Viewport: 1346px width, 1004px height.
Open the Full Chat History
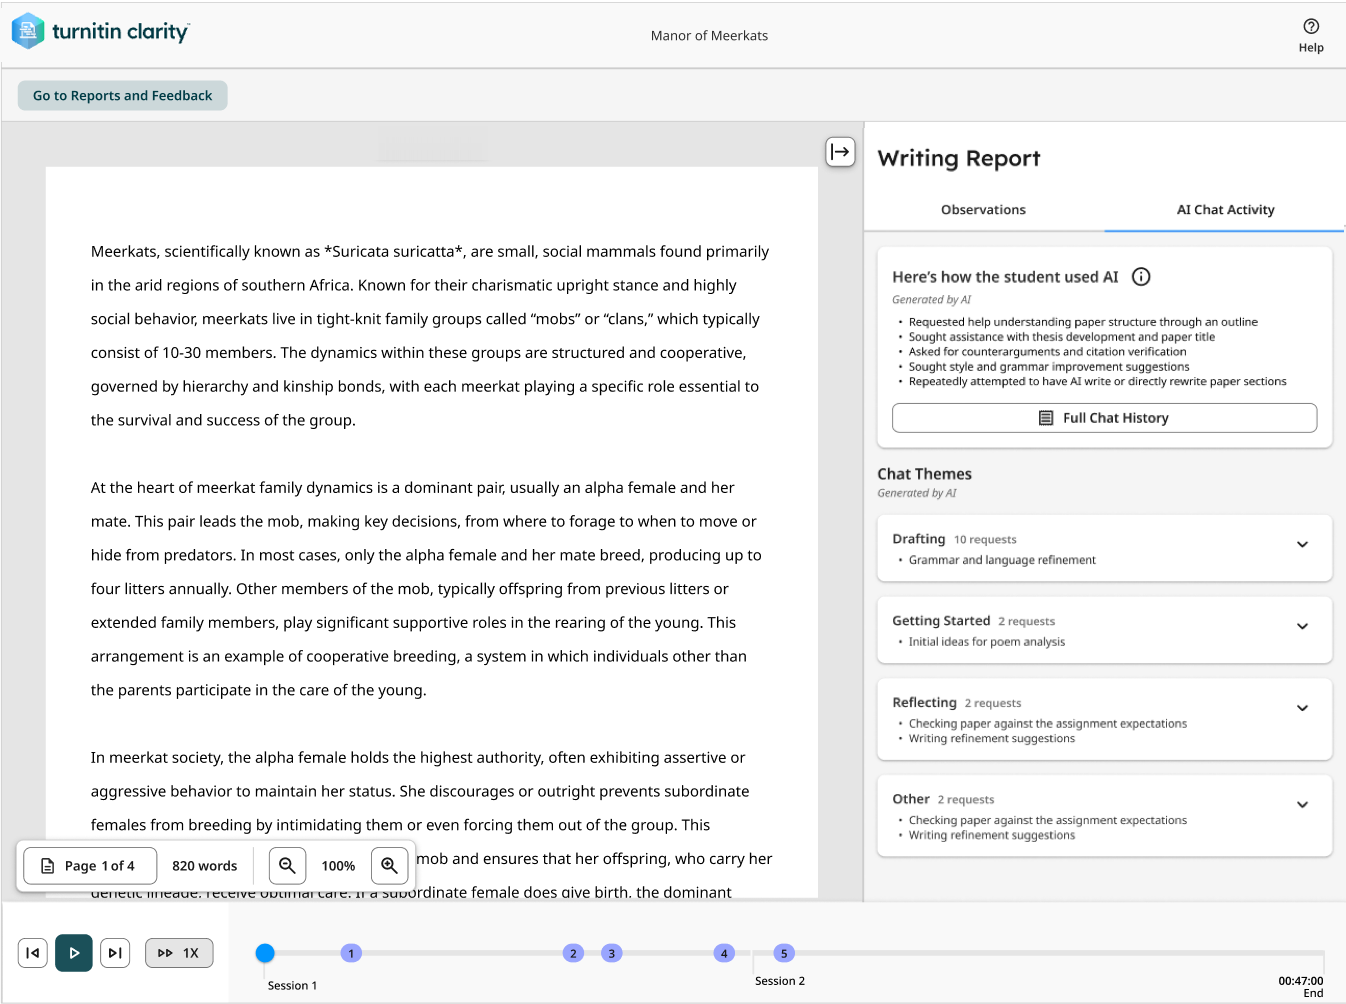click(1103, 417)
